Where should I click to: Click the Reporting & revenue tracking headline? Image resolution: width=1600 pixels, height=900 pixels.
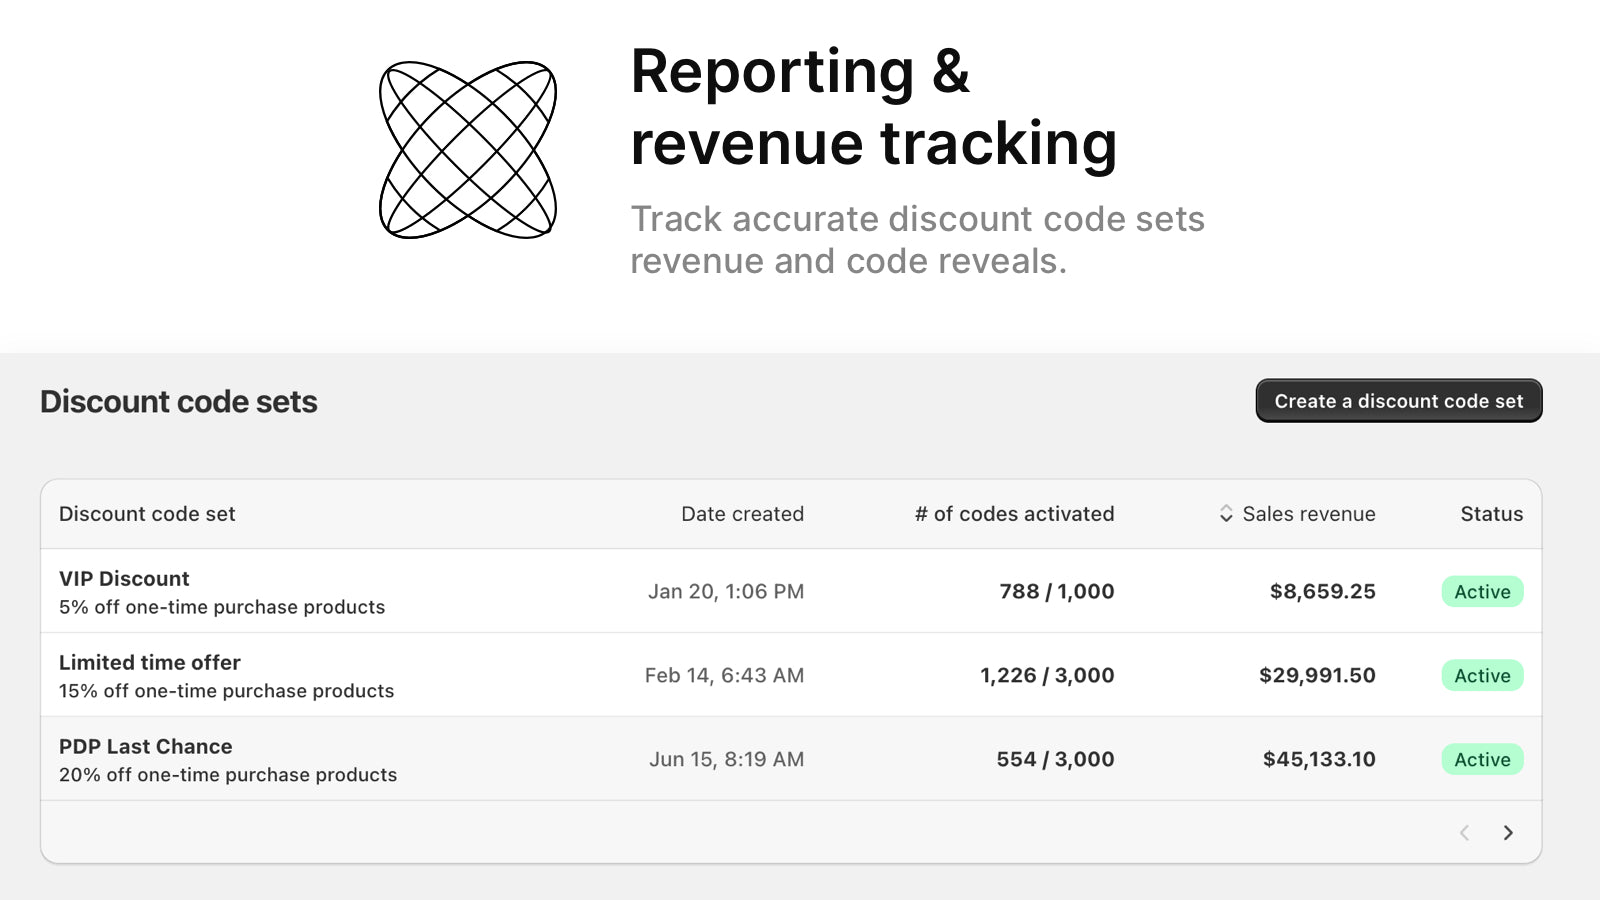point(873,108)
